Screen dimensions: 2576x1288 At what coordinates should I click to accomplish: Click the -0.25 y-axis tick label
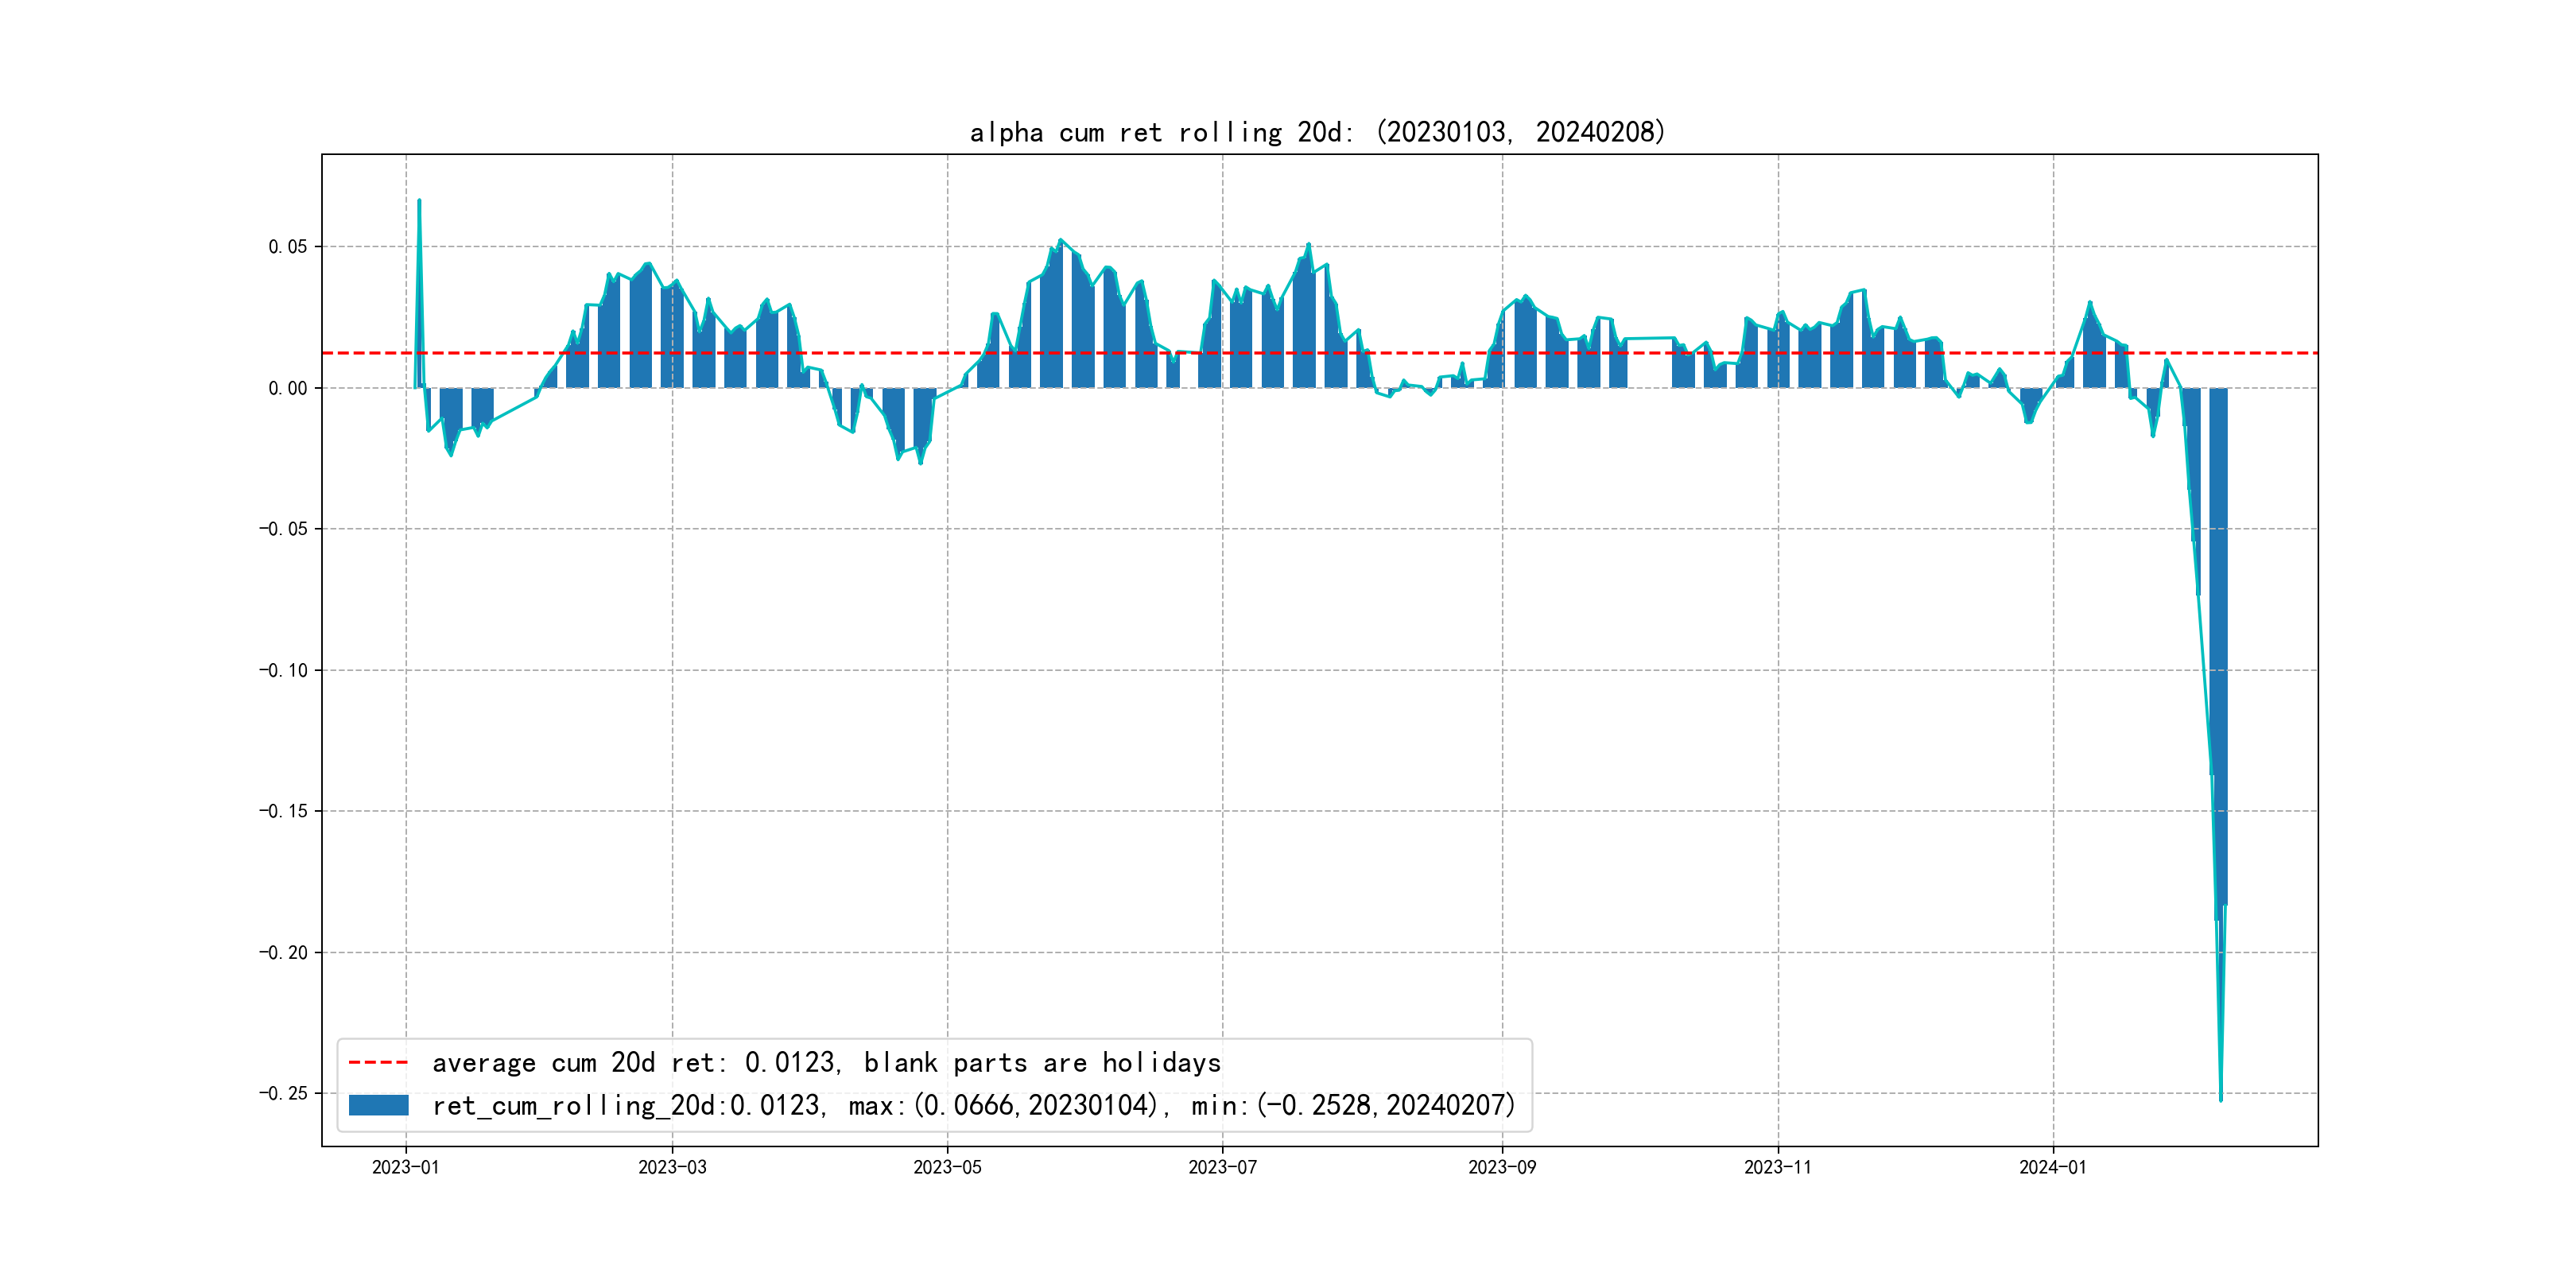tap(283, 1093)
